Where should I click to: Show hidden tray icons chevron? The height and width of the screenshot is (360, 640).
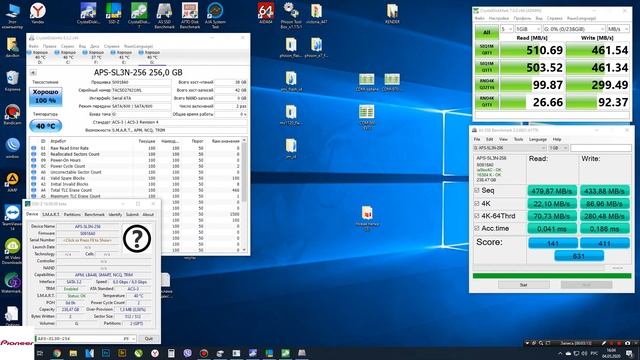click(560, 353)
